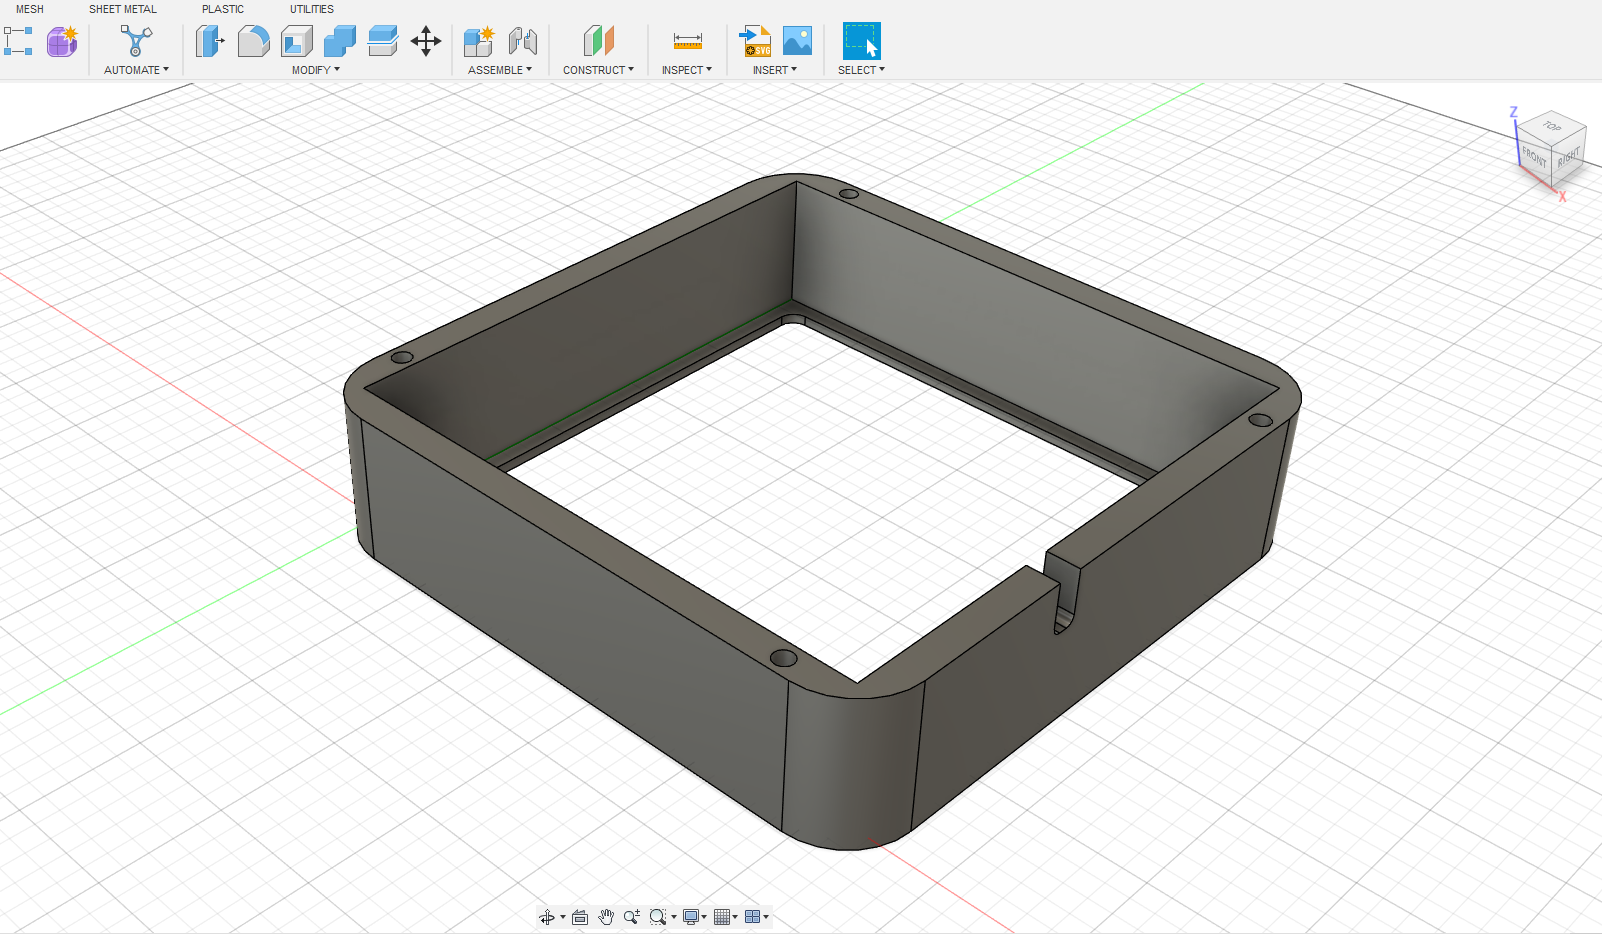Open the AUTOMATE dropdown menu
The image size is (1602, 934).
[x=136, y=70]
